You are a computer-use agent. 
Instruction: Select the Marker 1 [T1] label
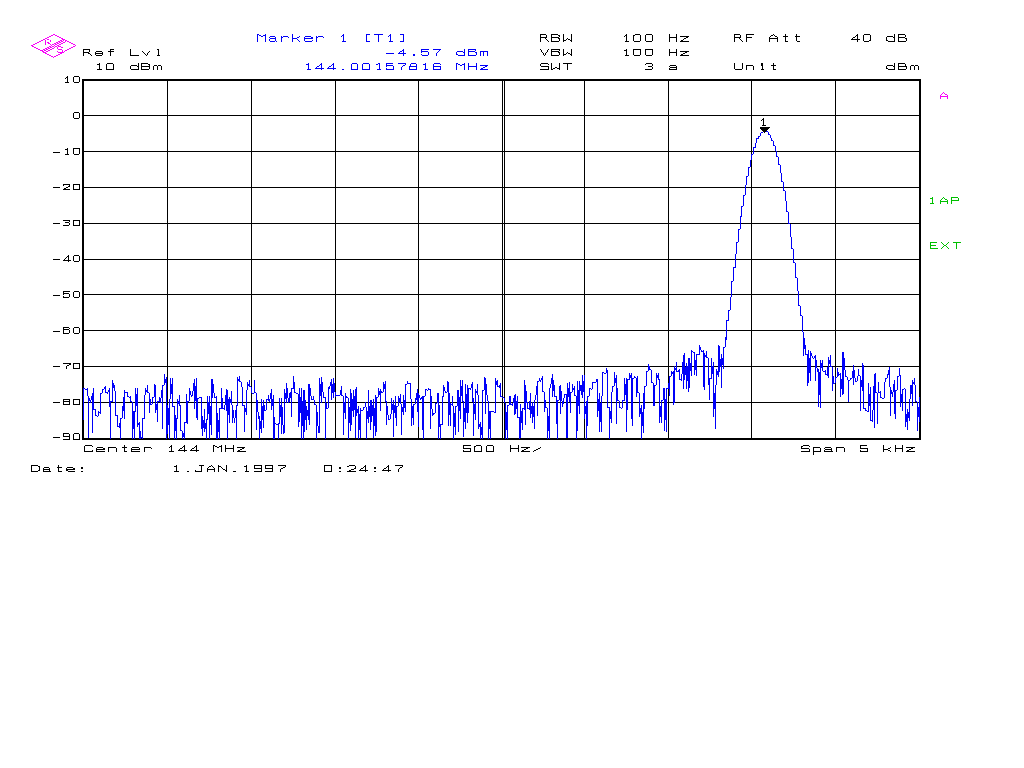[x=331, y=38]
